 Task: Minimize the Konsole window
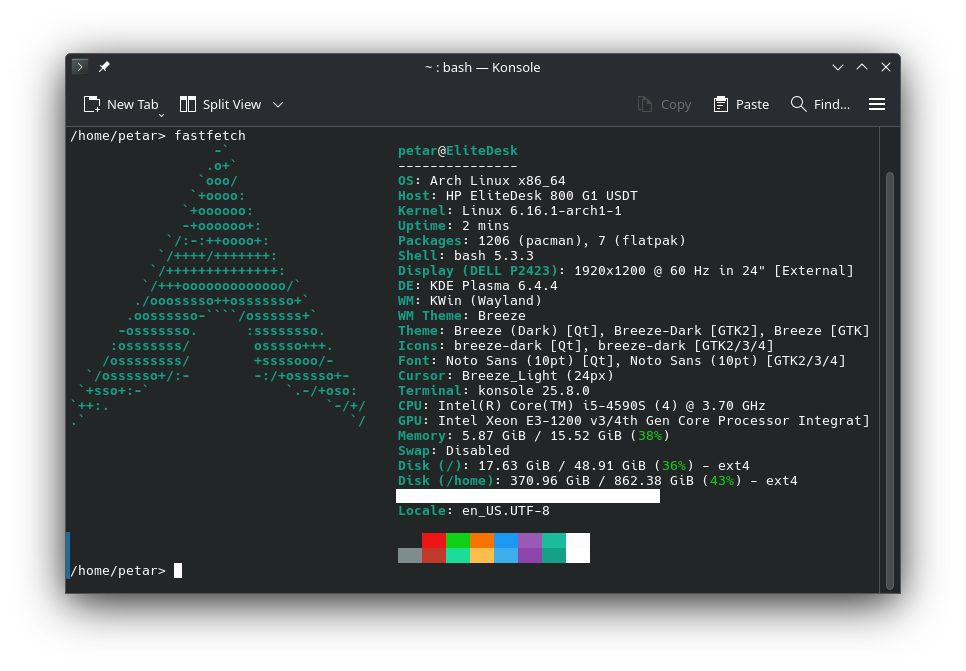point(837,67)
